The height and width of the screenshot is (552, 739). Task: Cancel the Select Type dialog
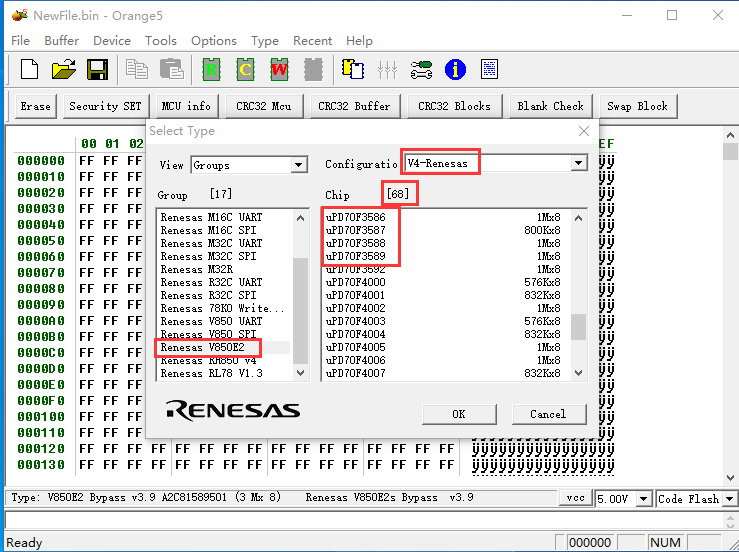(549, 414)
